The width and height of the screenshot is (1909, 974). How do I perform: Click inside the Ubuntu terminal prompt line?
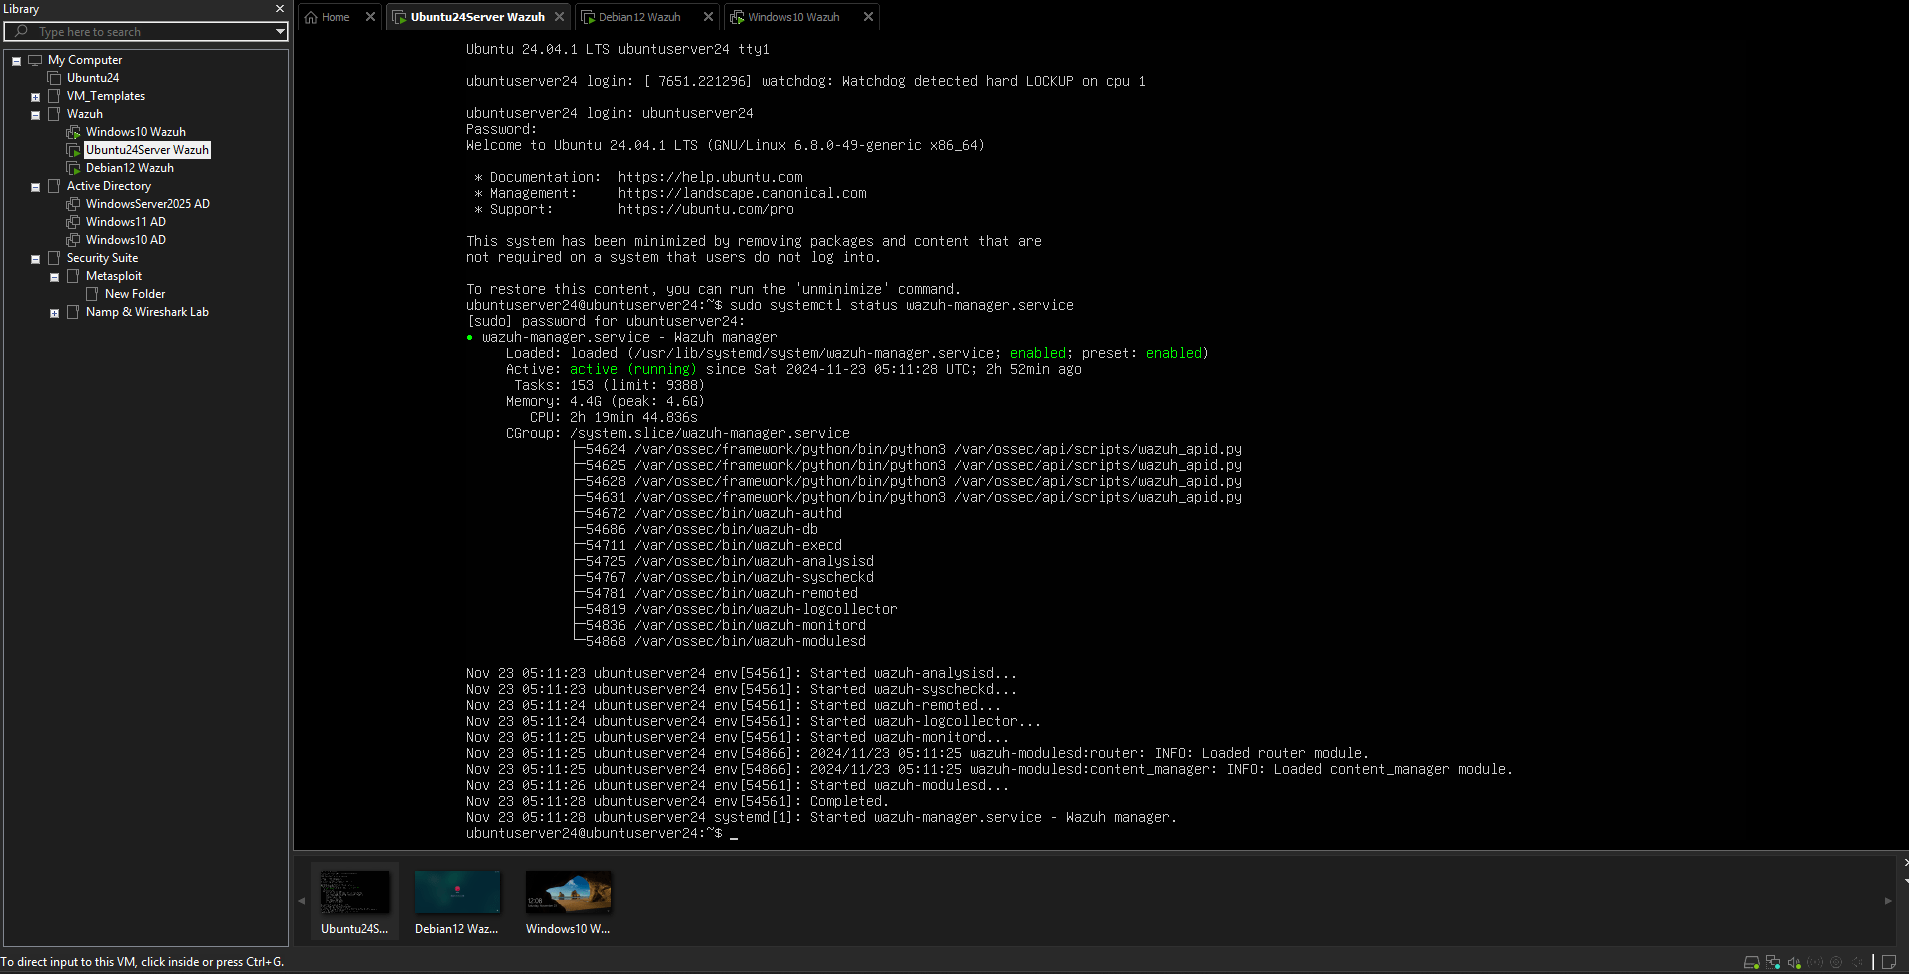[x=601, y=833]
